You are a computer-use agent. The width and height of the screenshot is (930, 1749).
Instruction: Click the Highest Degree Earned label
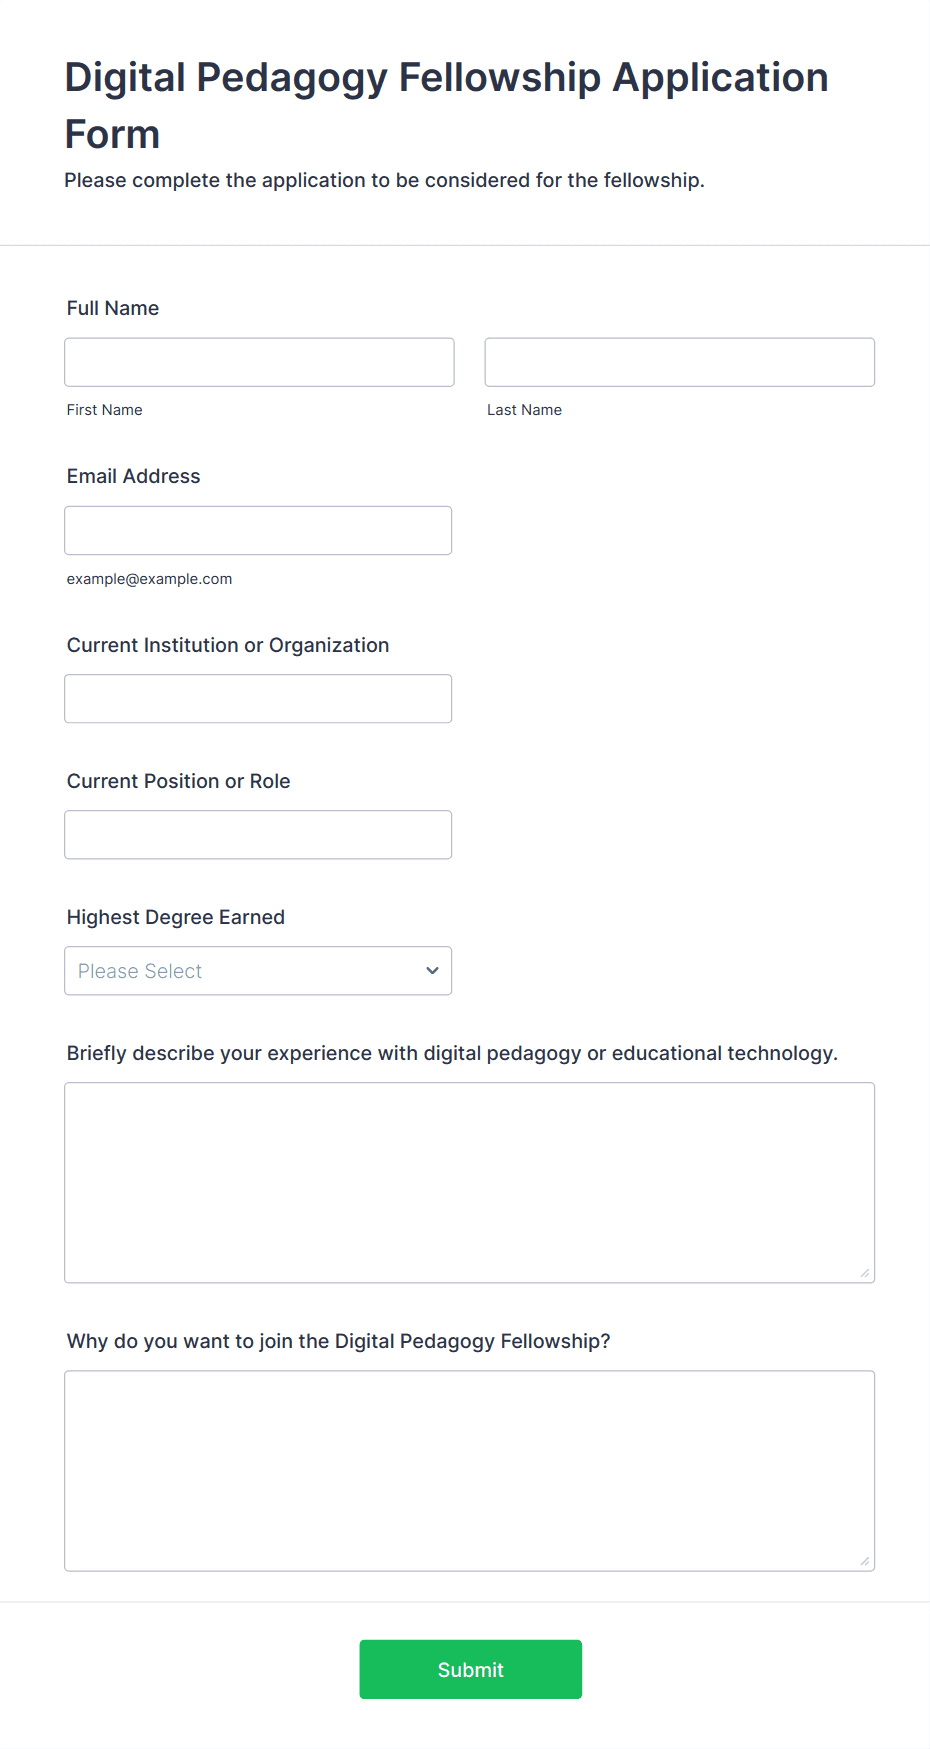click(x=176, y=917)
